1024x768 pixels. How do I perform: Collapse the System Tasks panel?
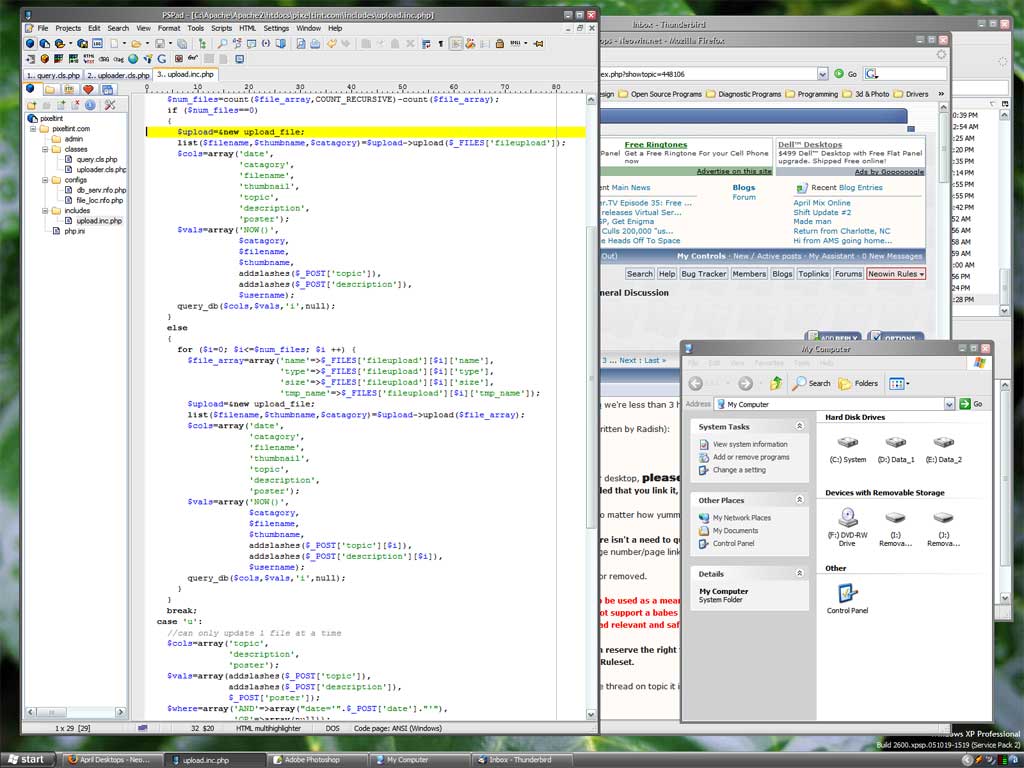pos(799,427)
